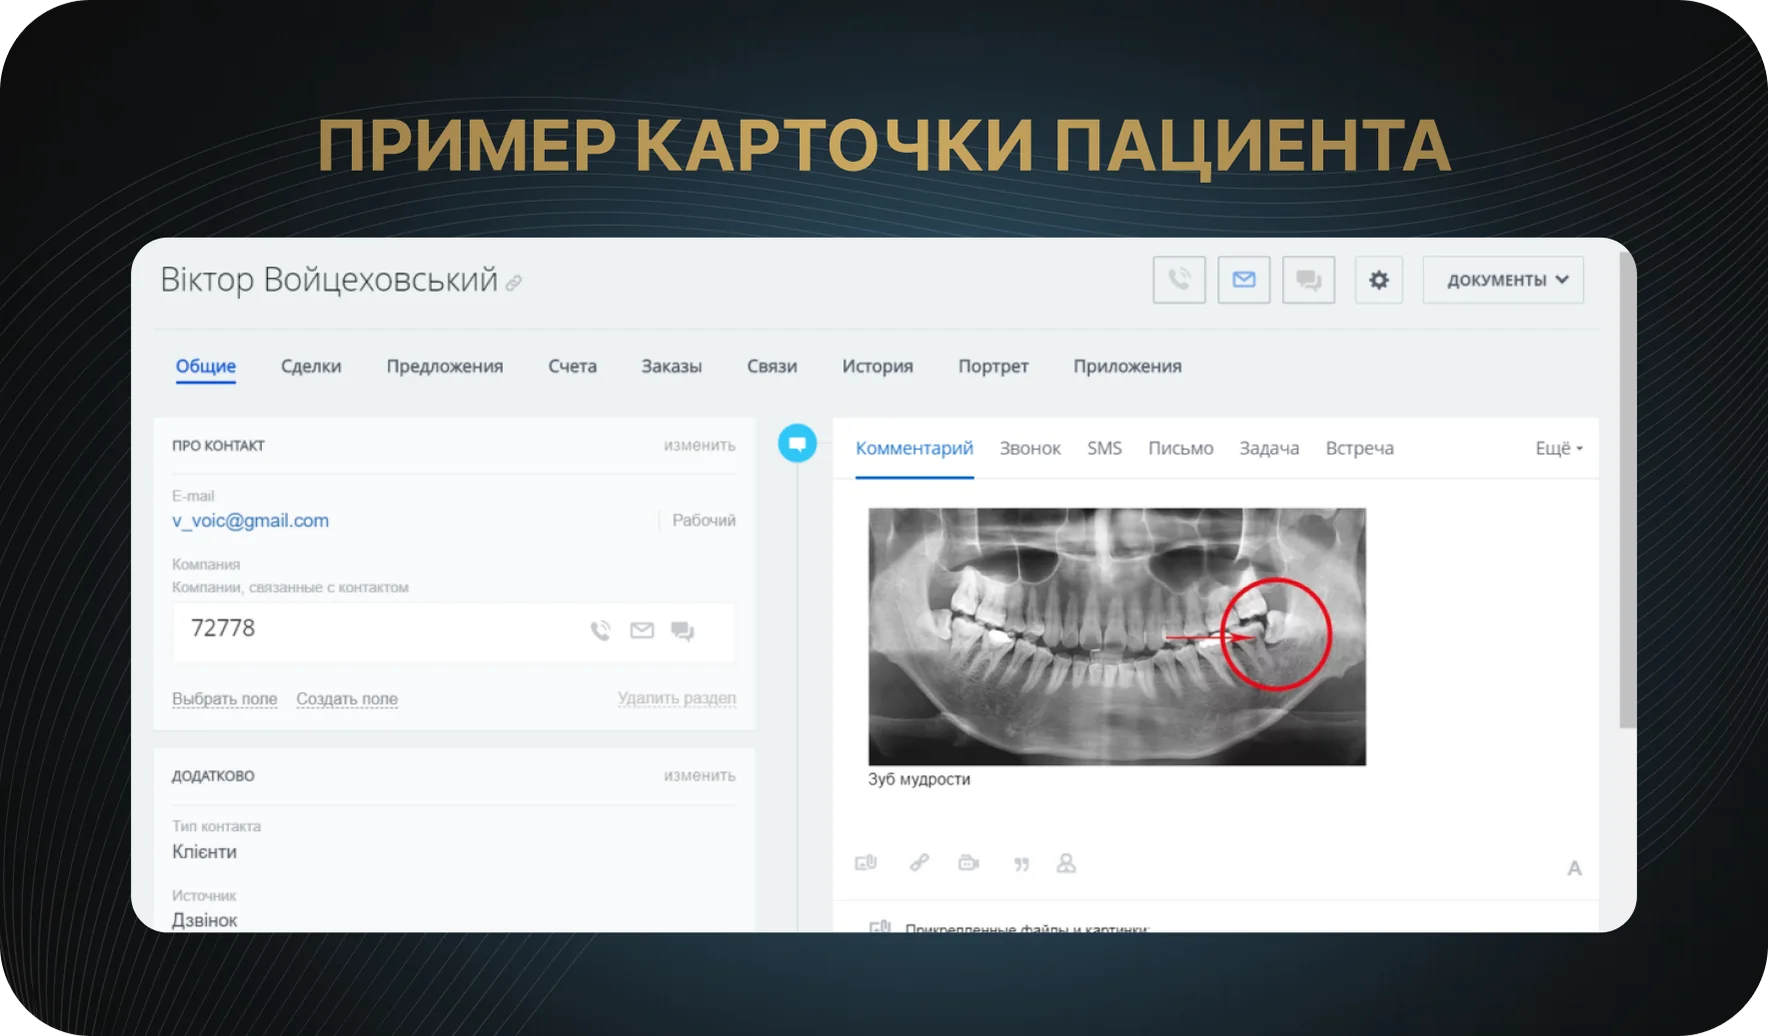Call company 72778 via phone icon

(600, 630)
